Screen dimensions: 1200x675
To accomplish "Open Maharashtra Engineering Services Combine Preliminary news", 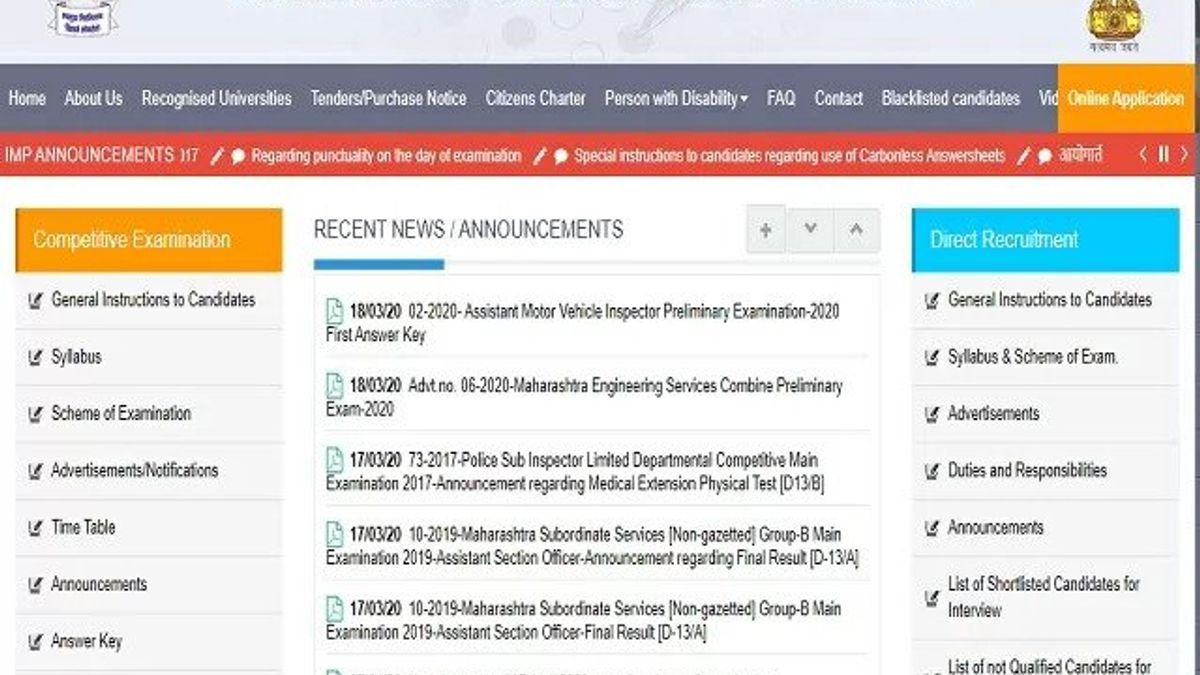I will click(584, 397).
